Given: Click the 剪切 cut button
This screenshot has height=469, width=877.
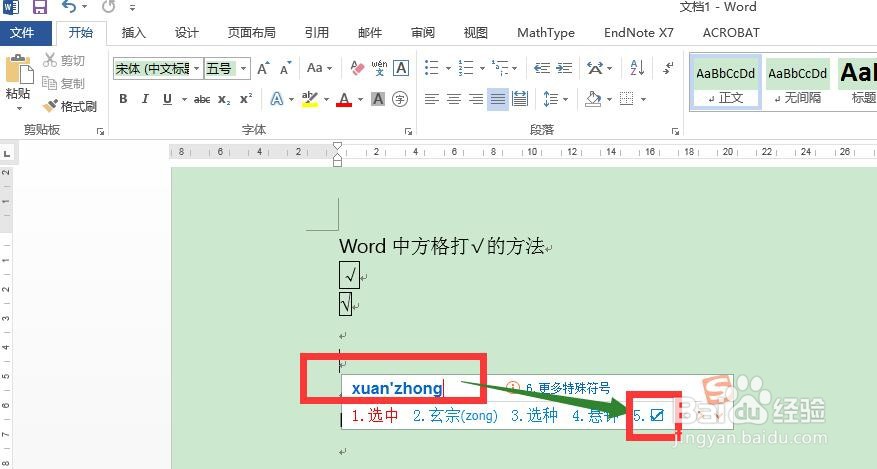Looking at the screenshot, I should point(64,60).
